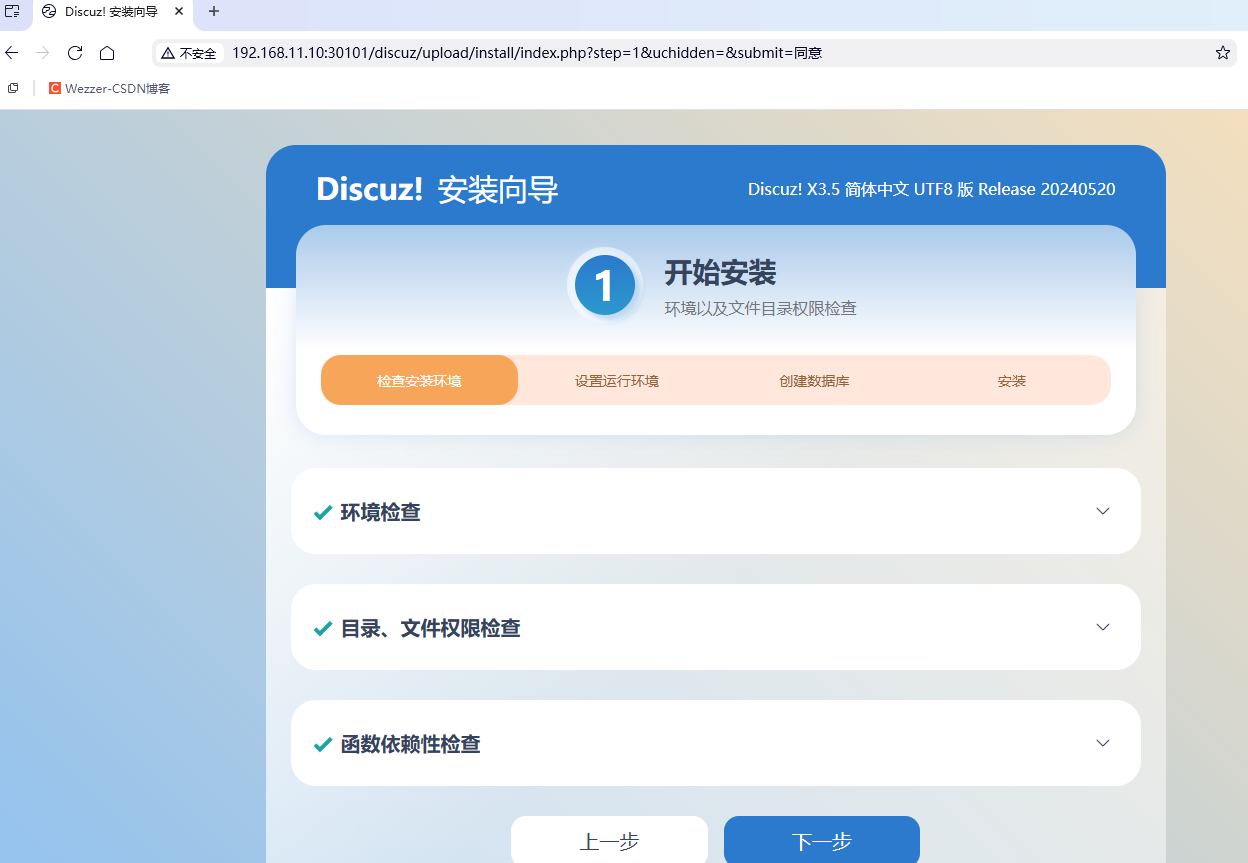This screenshot has width=1248, height=863.
Task: Expand the 函数依赖性检查 section chevron
Action: click(1103, 743)
